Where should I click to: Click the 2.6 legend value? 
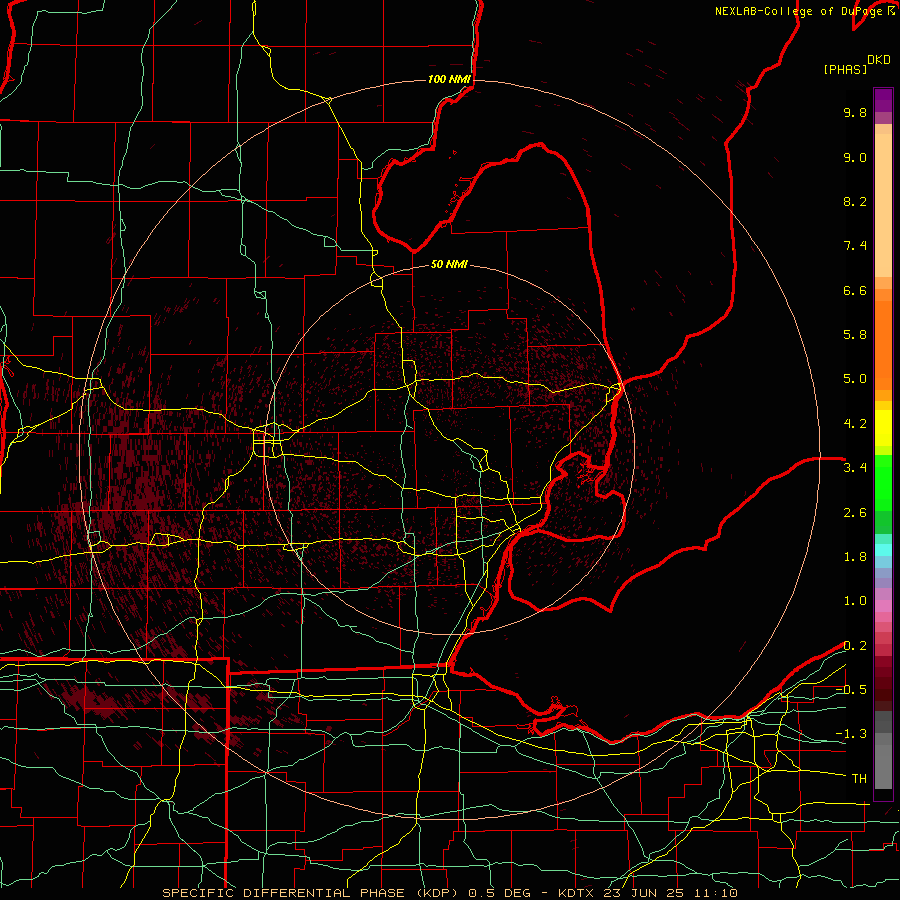pyautogui.click(x=855, y=513)
